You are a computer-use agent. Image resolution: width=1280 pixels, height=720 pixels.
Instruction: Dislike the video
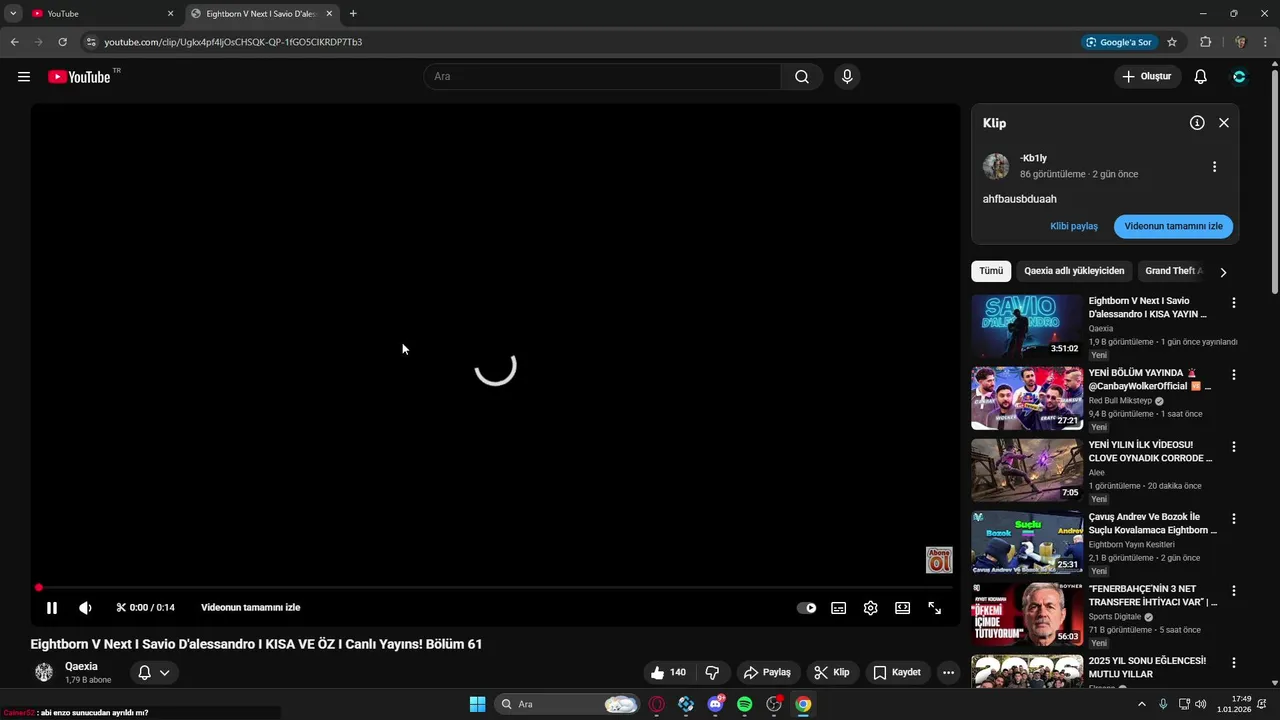click(x=712, y=672)
